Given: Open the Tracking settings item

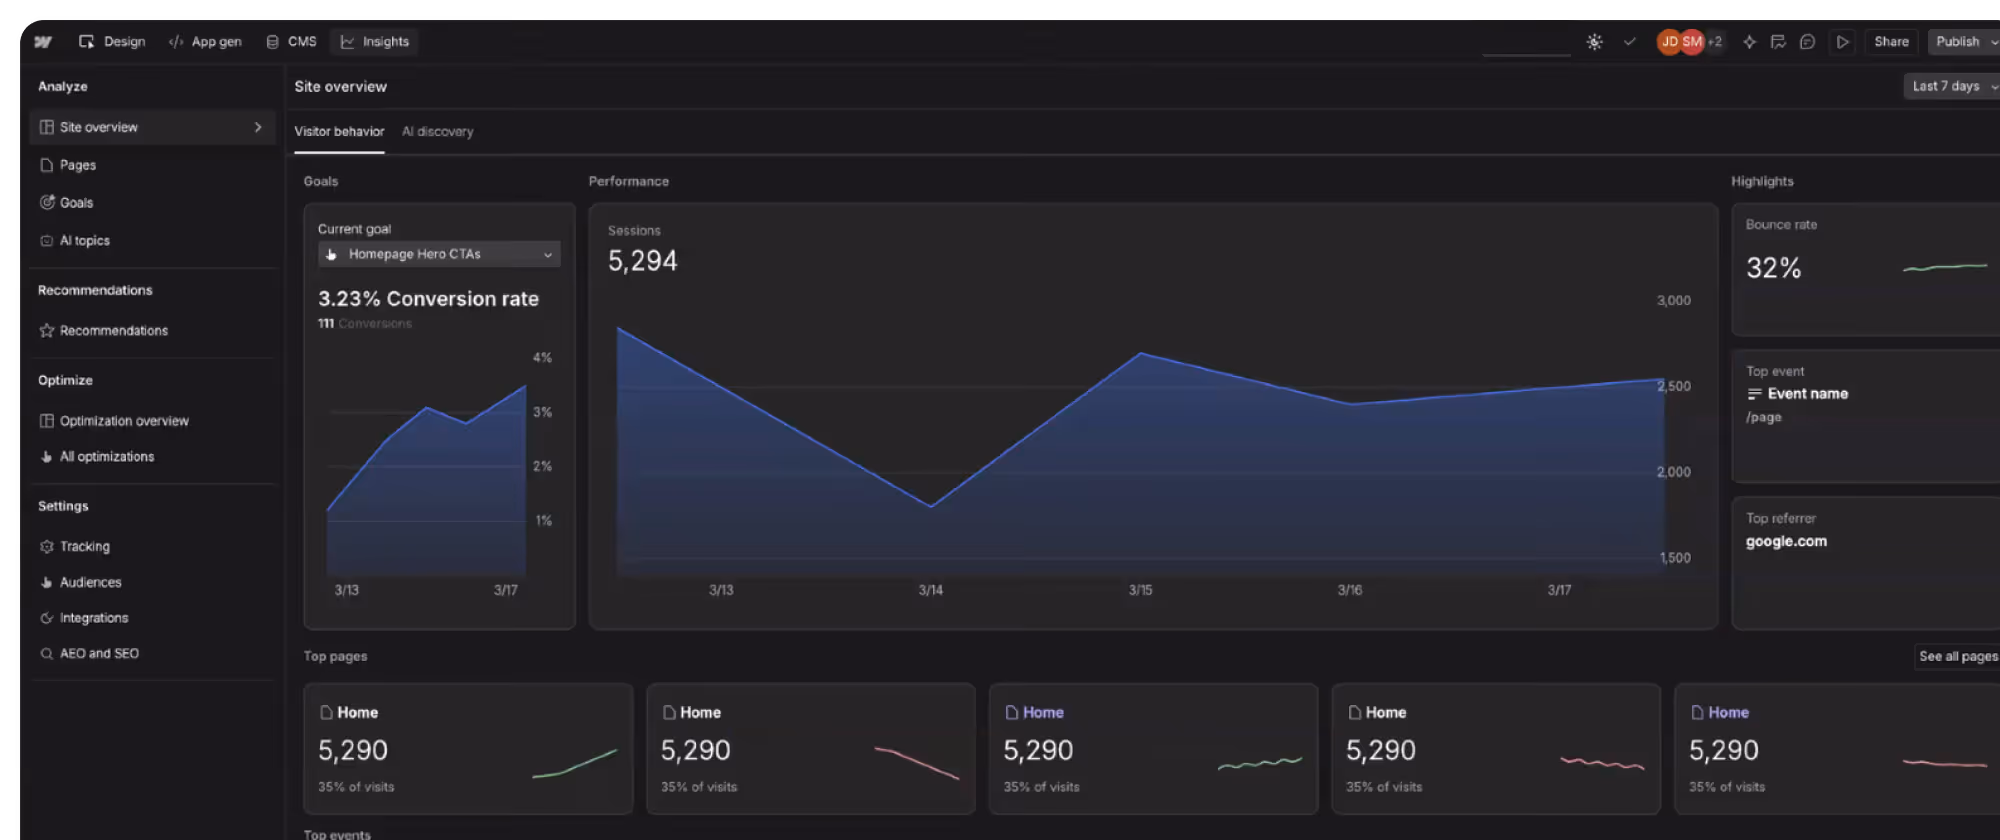Looking at the screenshot, I should pyautogui.click(x=152, y=546).
